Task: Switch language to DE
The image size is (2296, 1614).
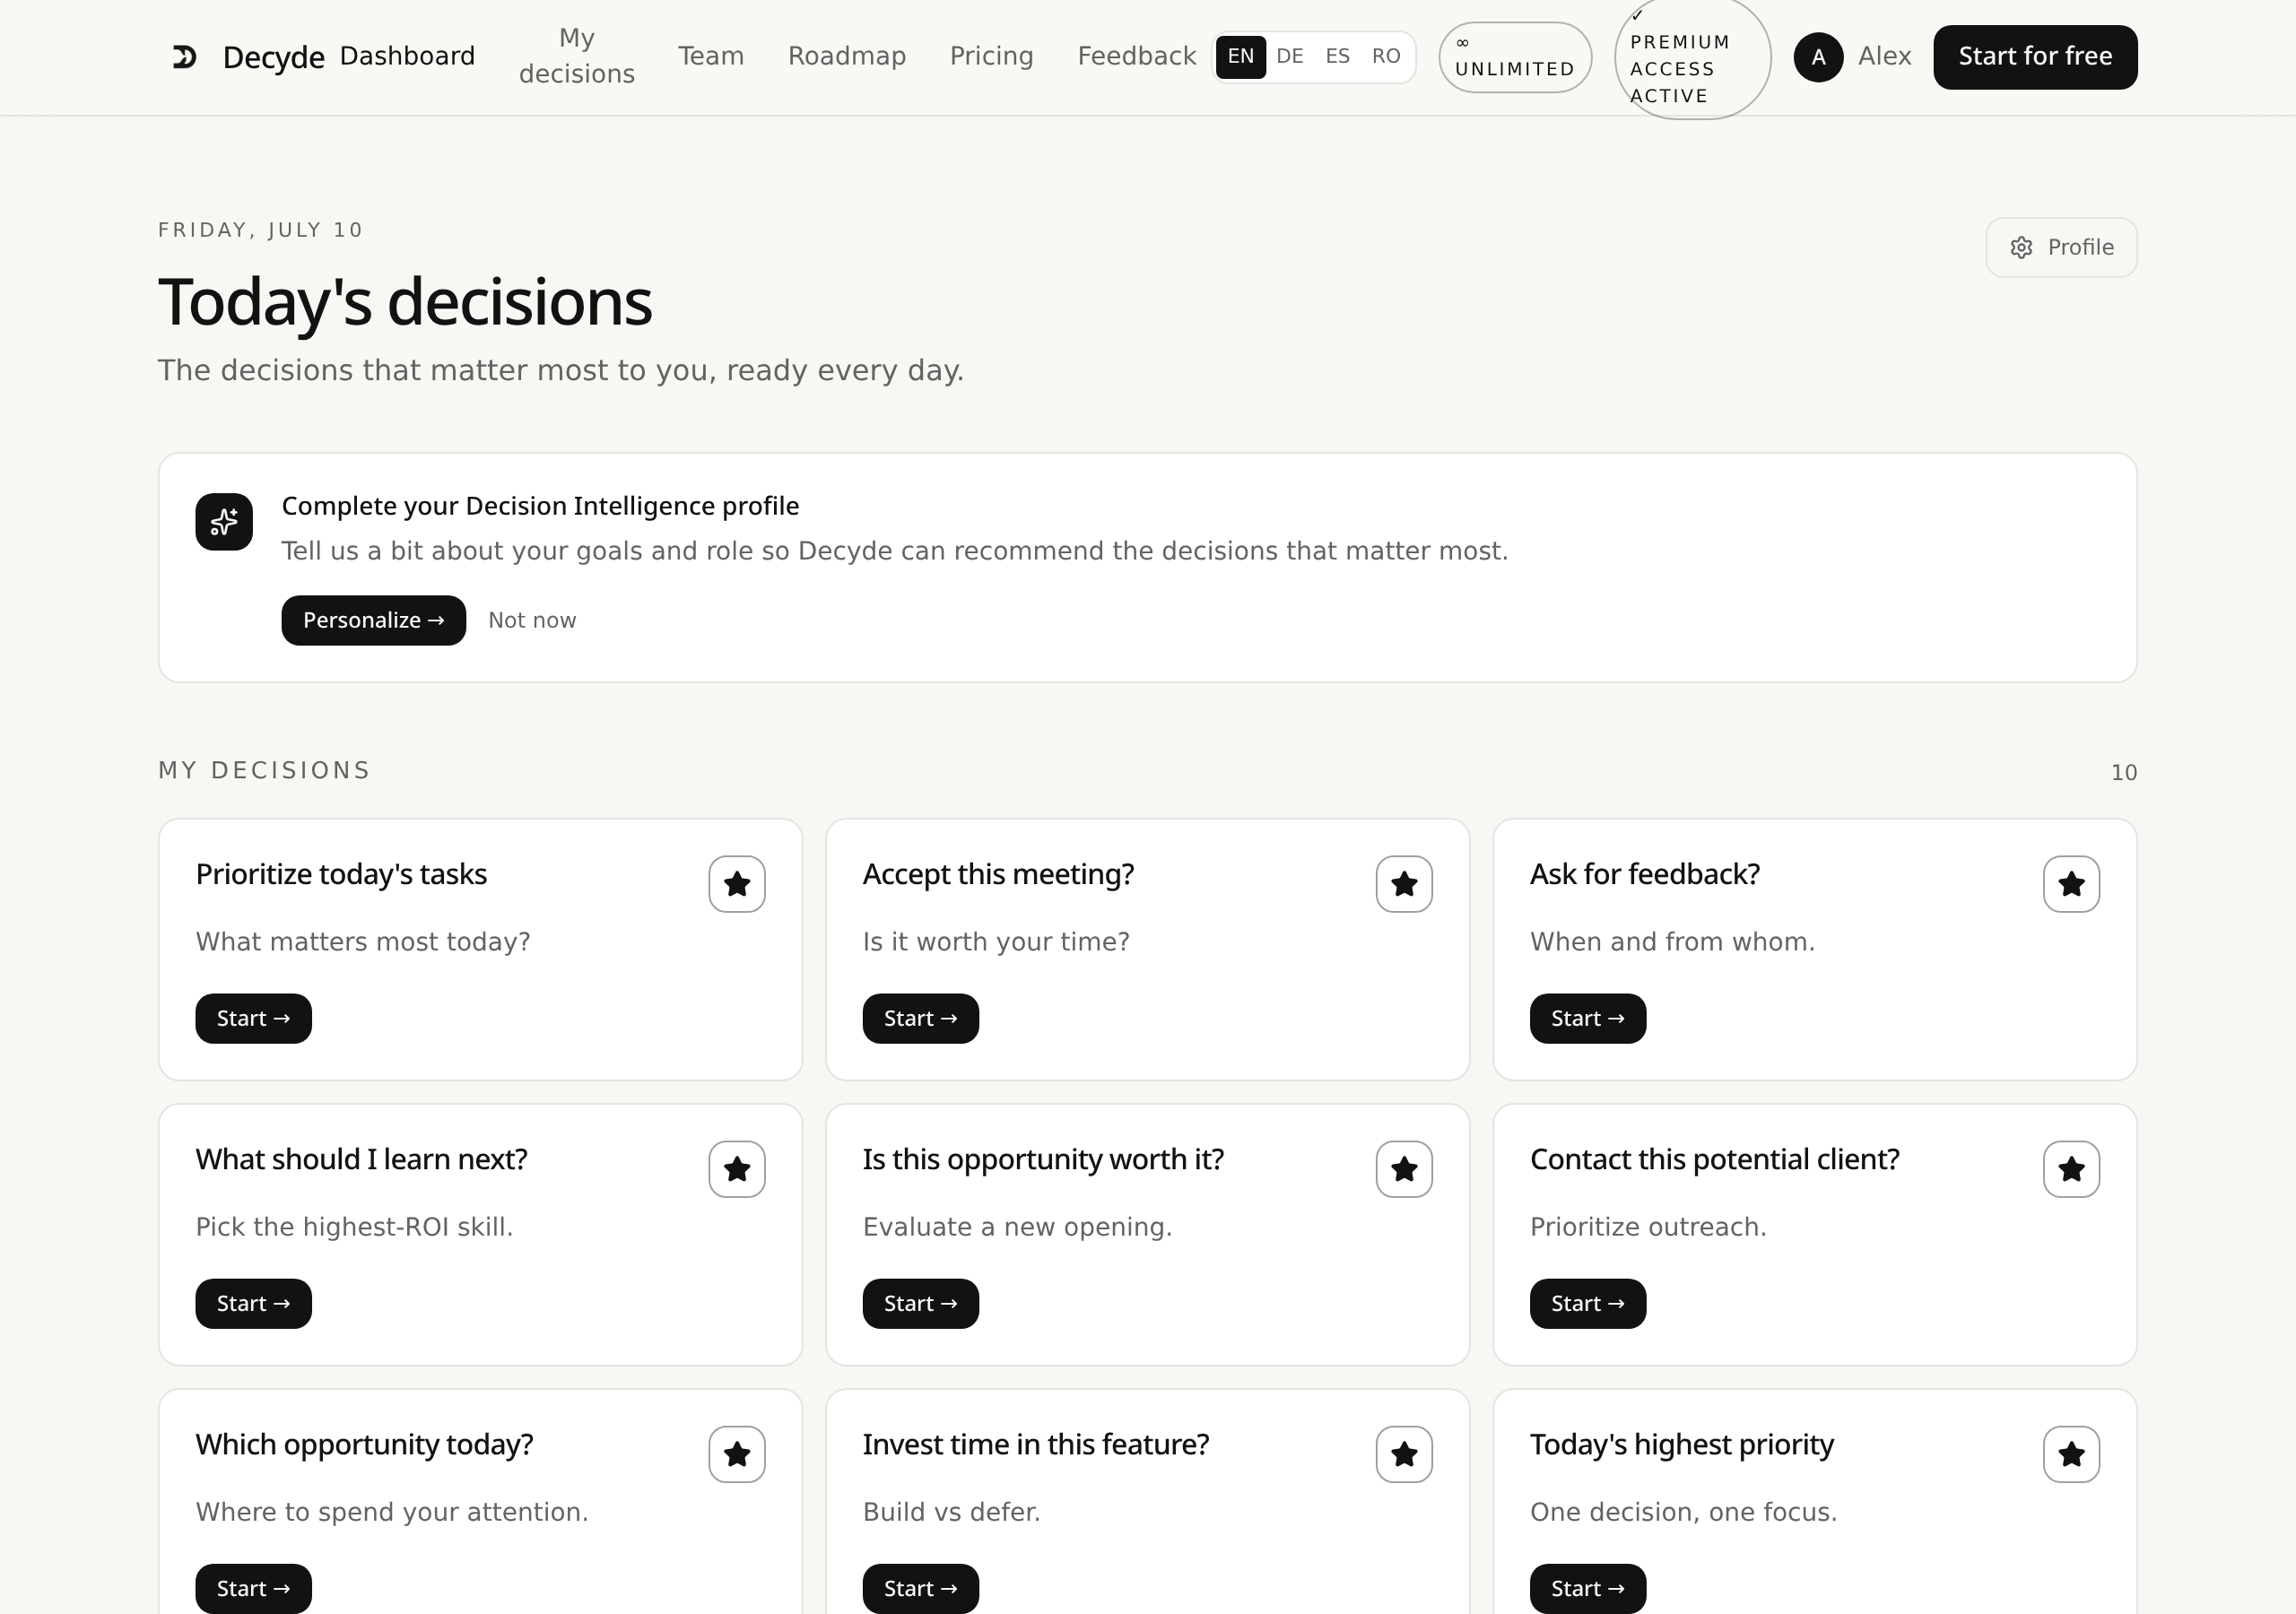Action: click(x=1290, y=57)
